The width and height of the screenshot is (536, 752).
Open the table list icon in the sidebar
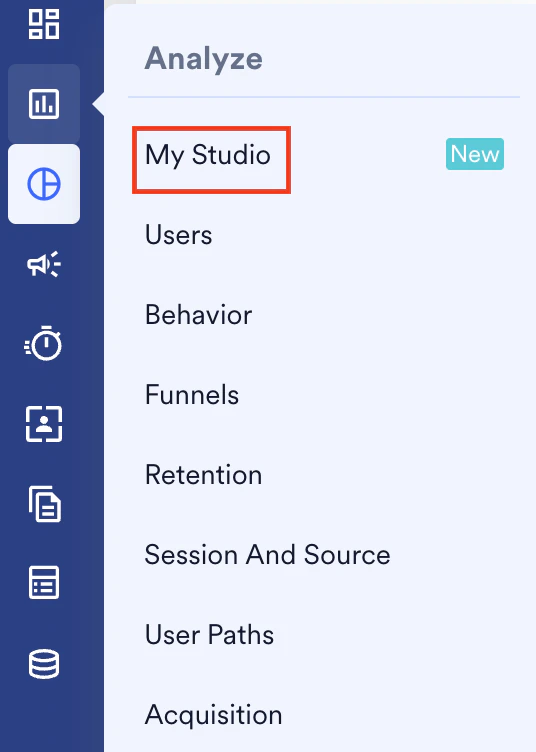point(44,583)
